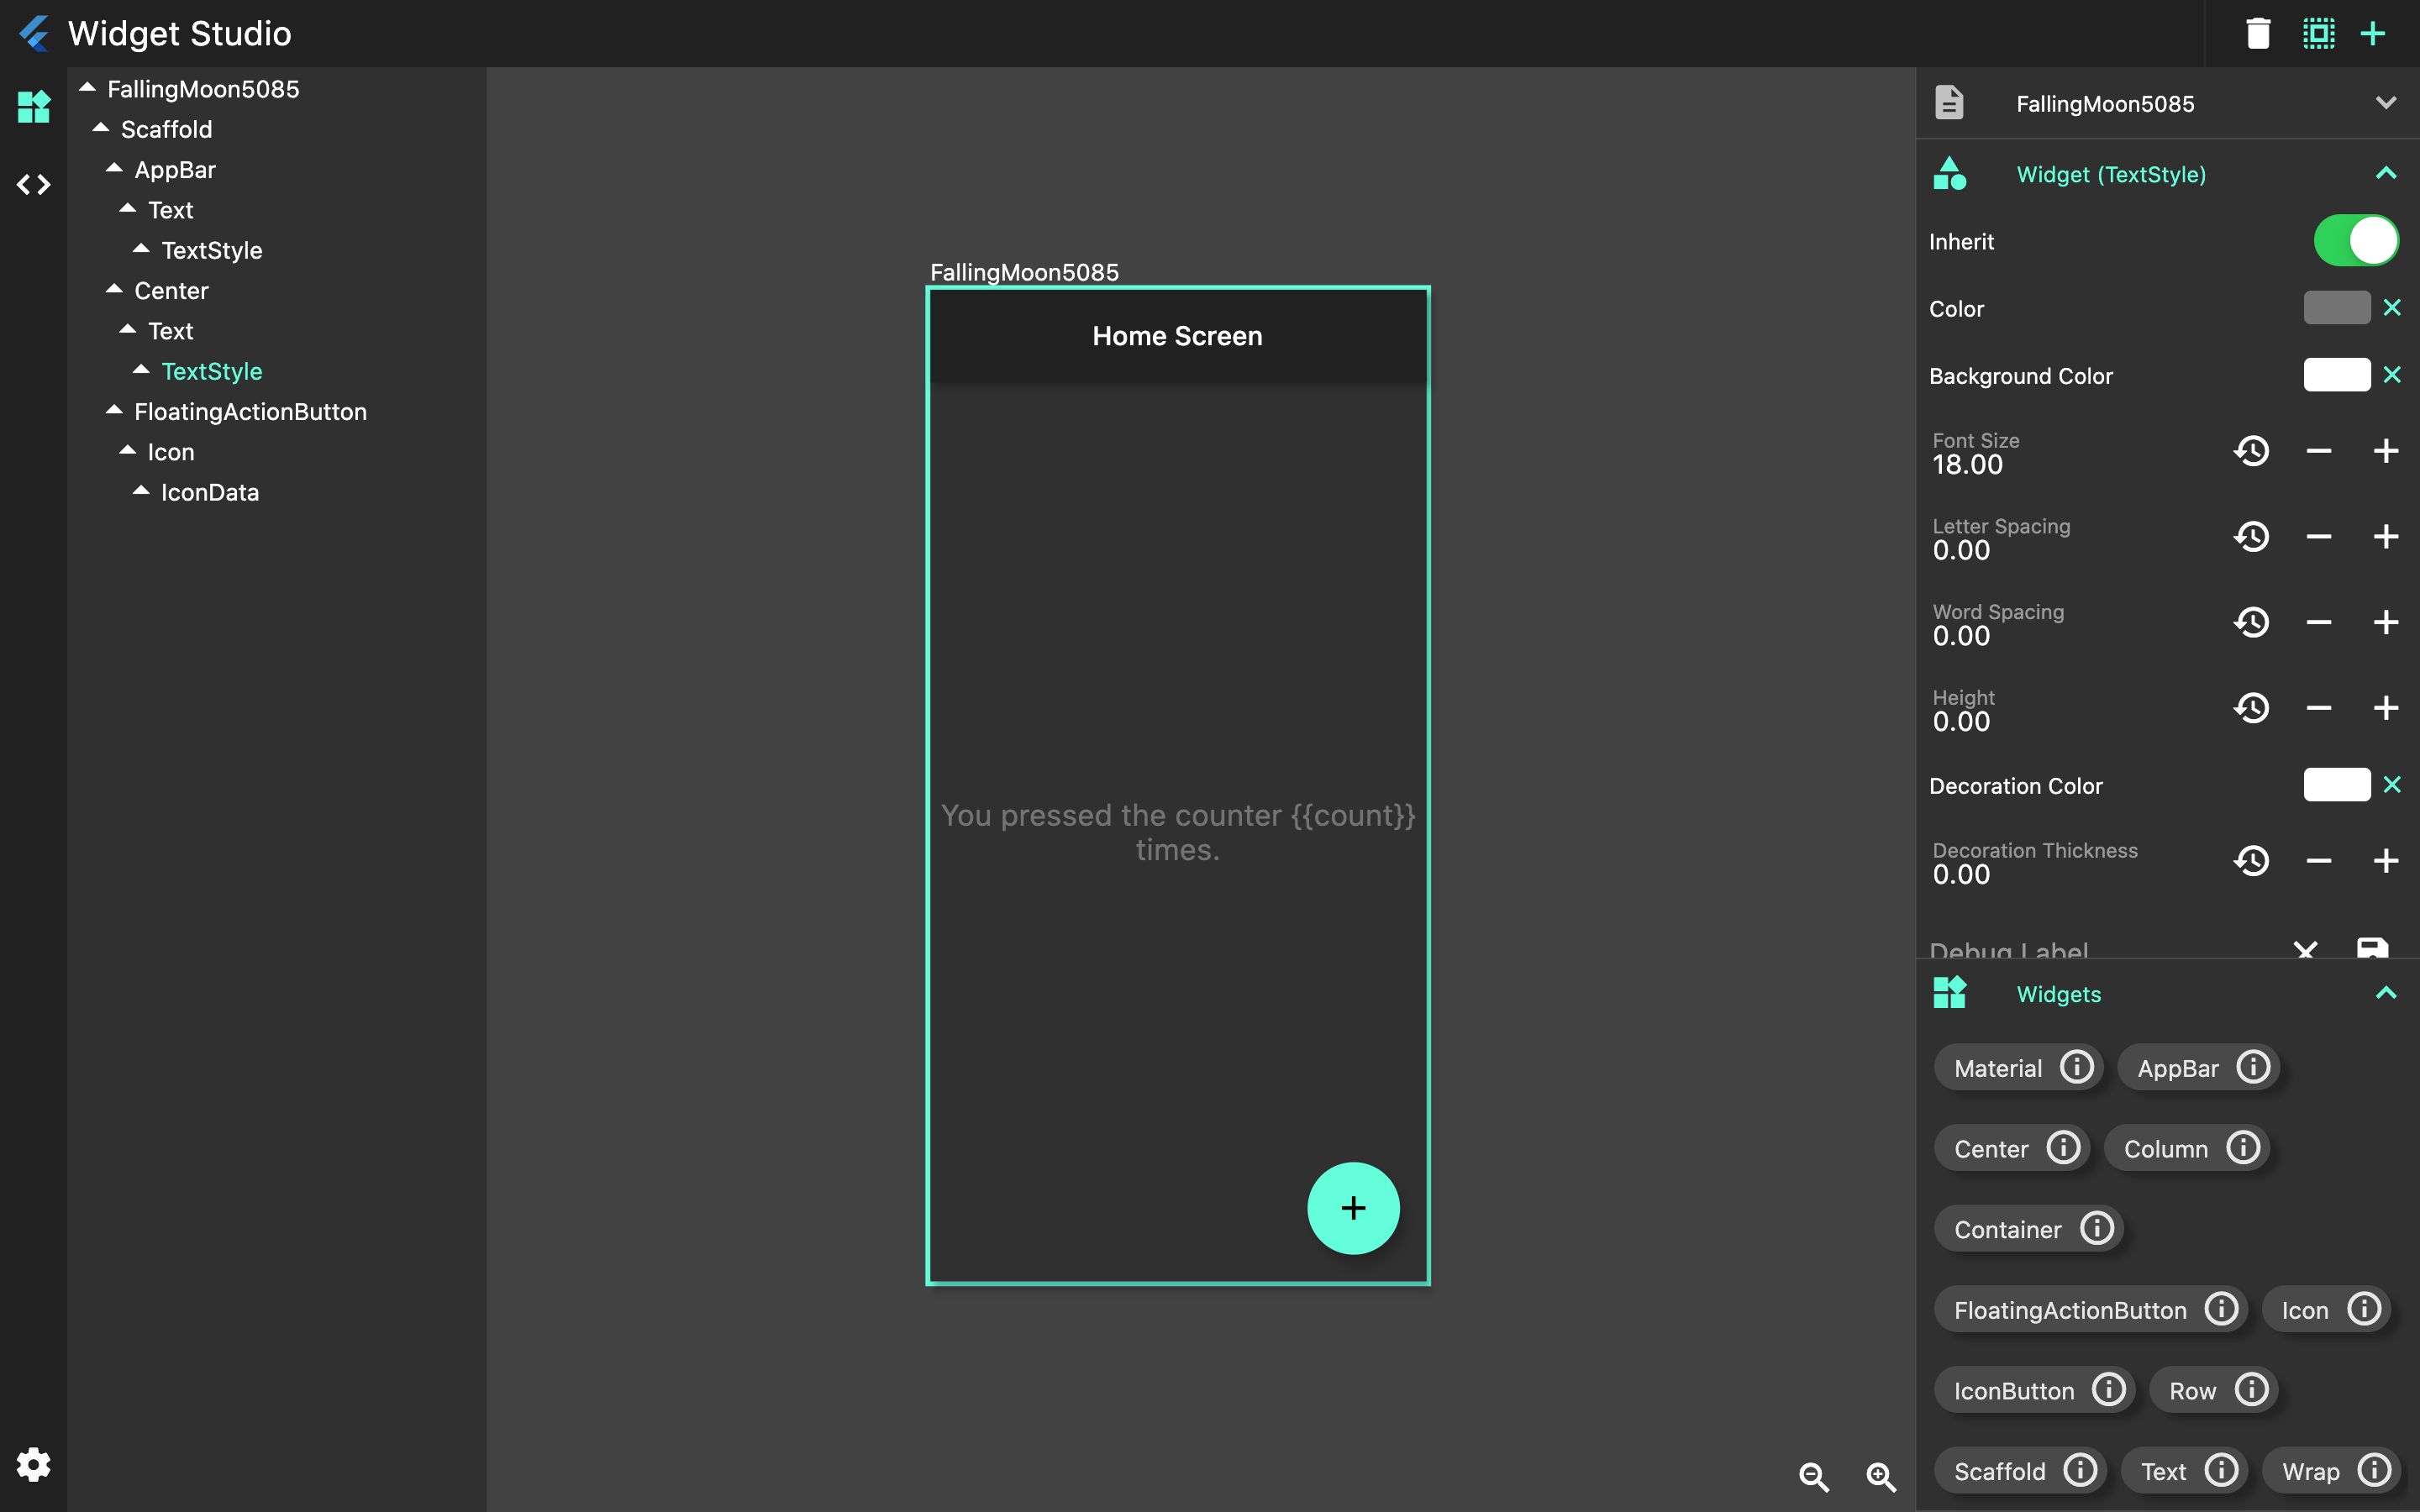Click Font Size increment stepper button
This screenshot has height=1512, width=2420.
click(2386, 451)
